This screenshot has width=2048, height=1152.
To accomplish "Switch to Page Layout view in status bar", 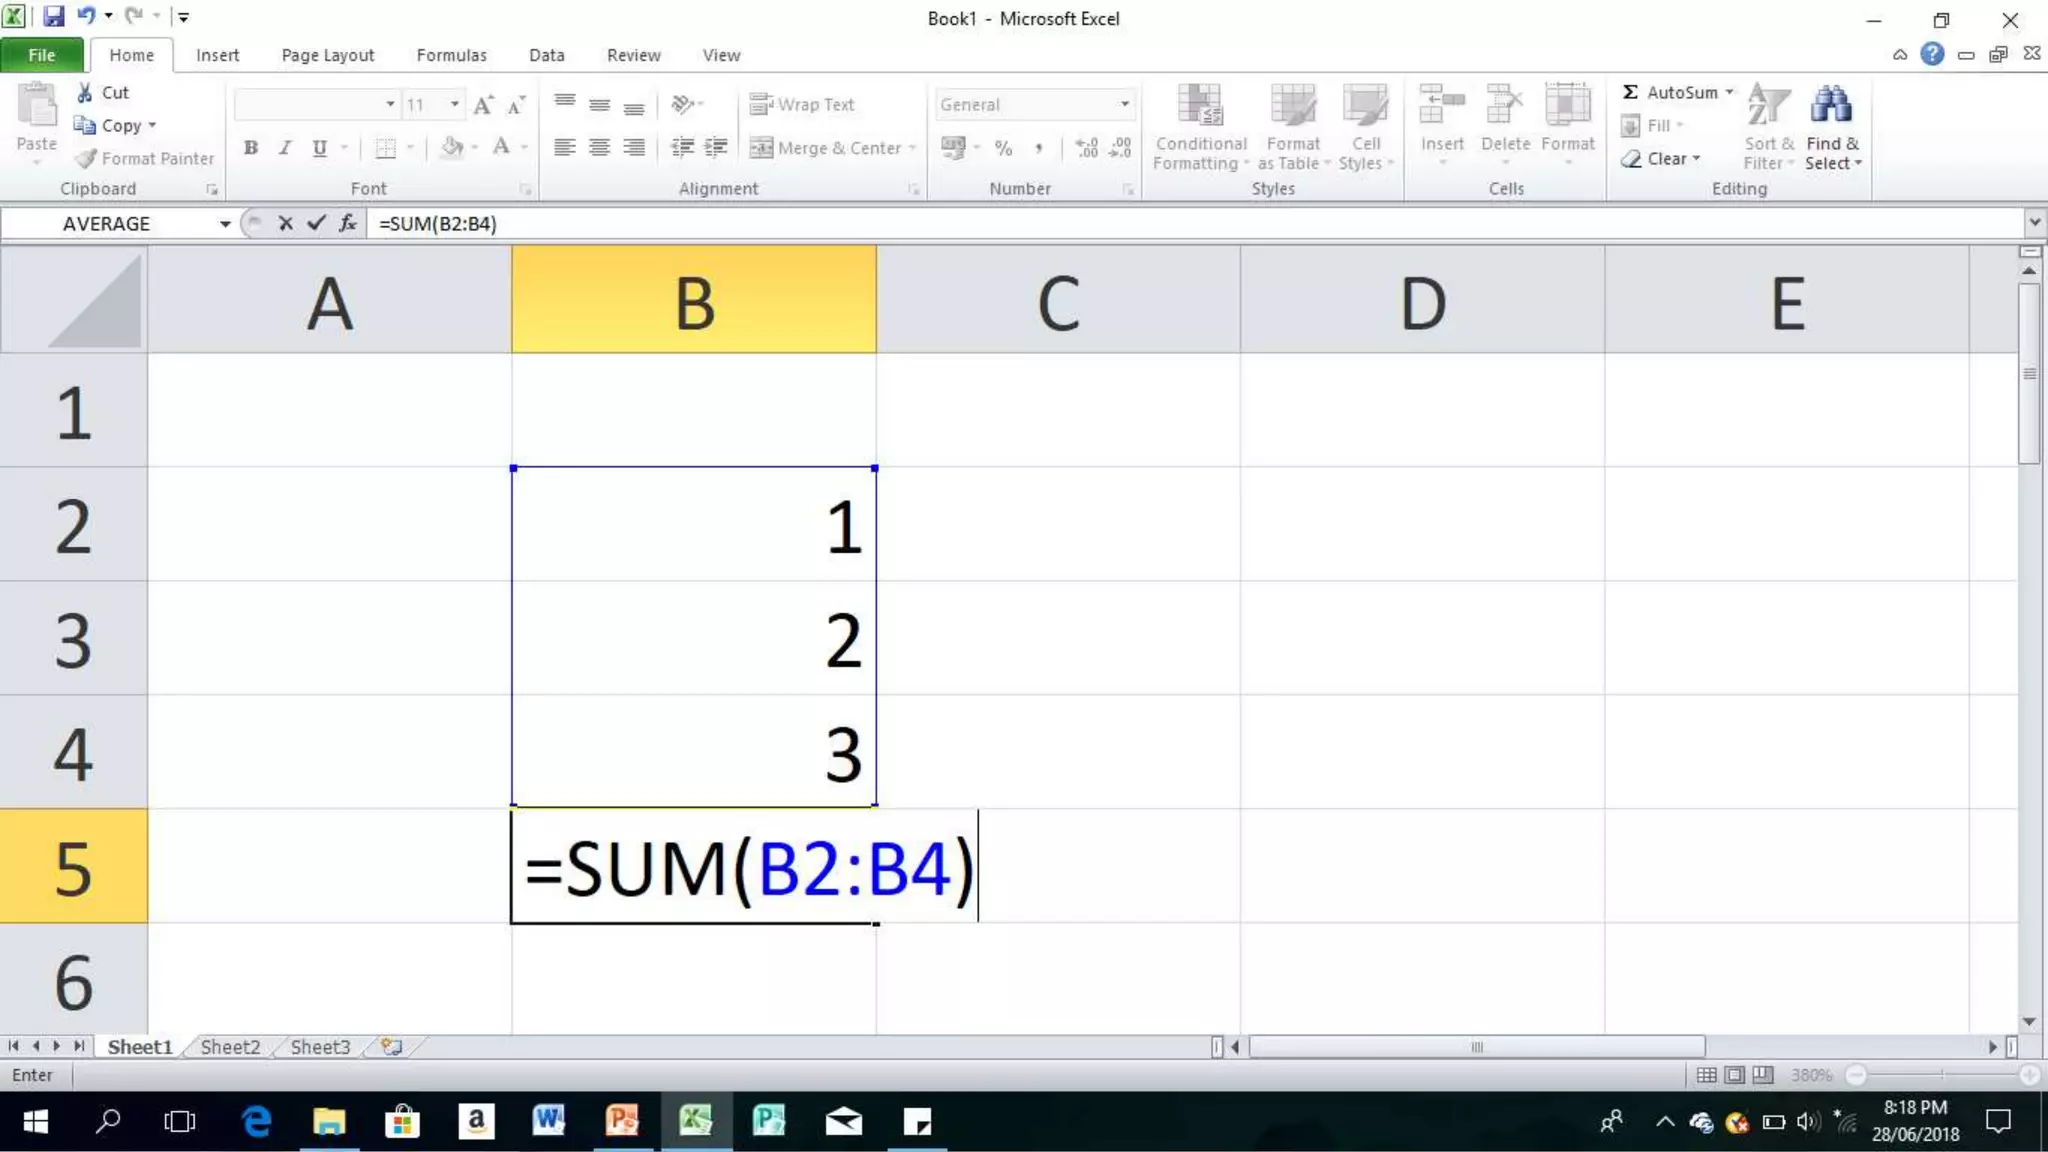I will [1735, 1075].
